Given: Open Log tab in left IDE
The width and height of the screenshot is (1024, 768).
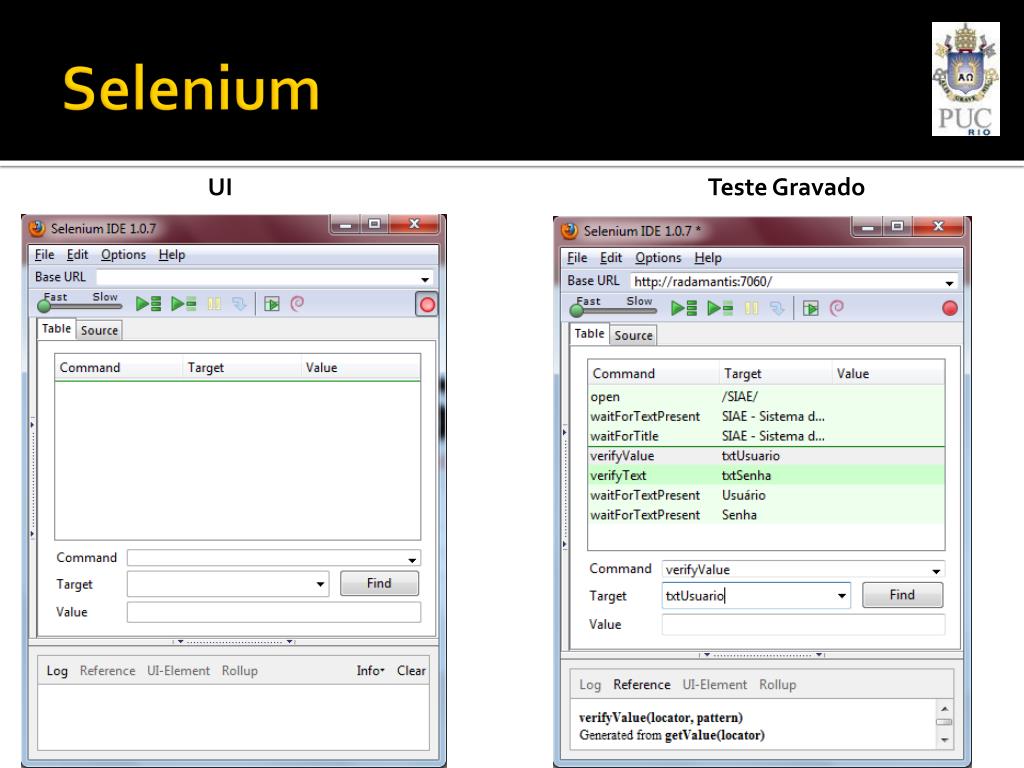Looking at the screenshot, I should pyautogui.click(x=57, y=671).
